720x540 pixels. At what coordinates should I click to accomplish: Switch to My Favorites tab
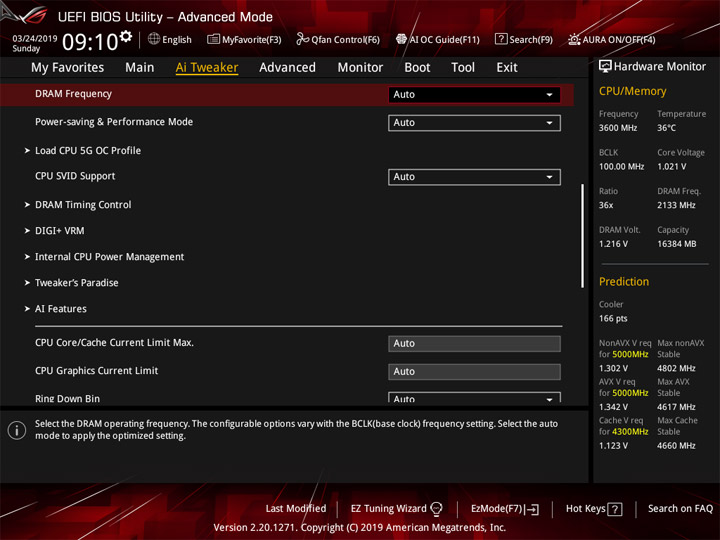[x=68, y=68]
